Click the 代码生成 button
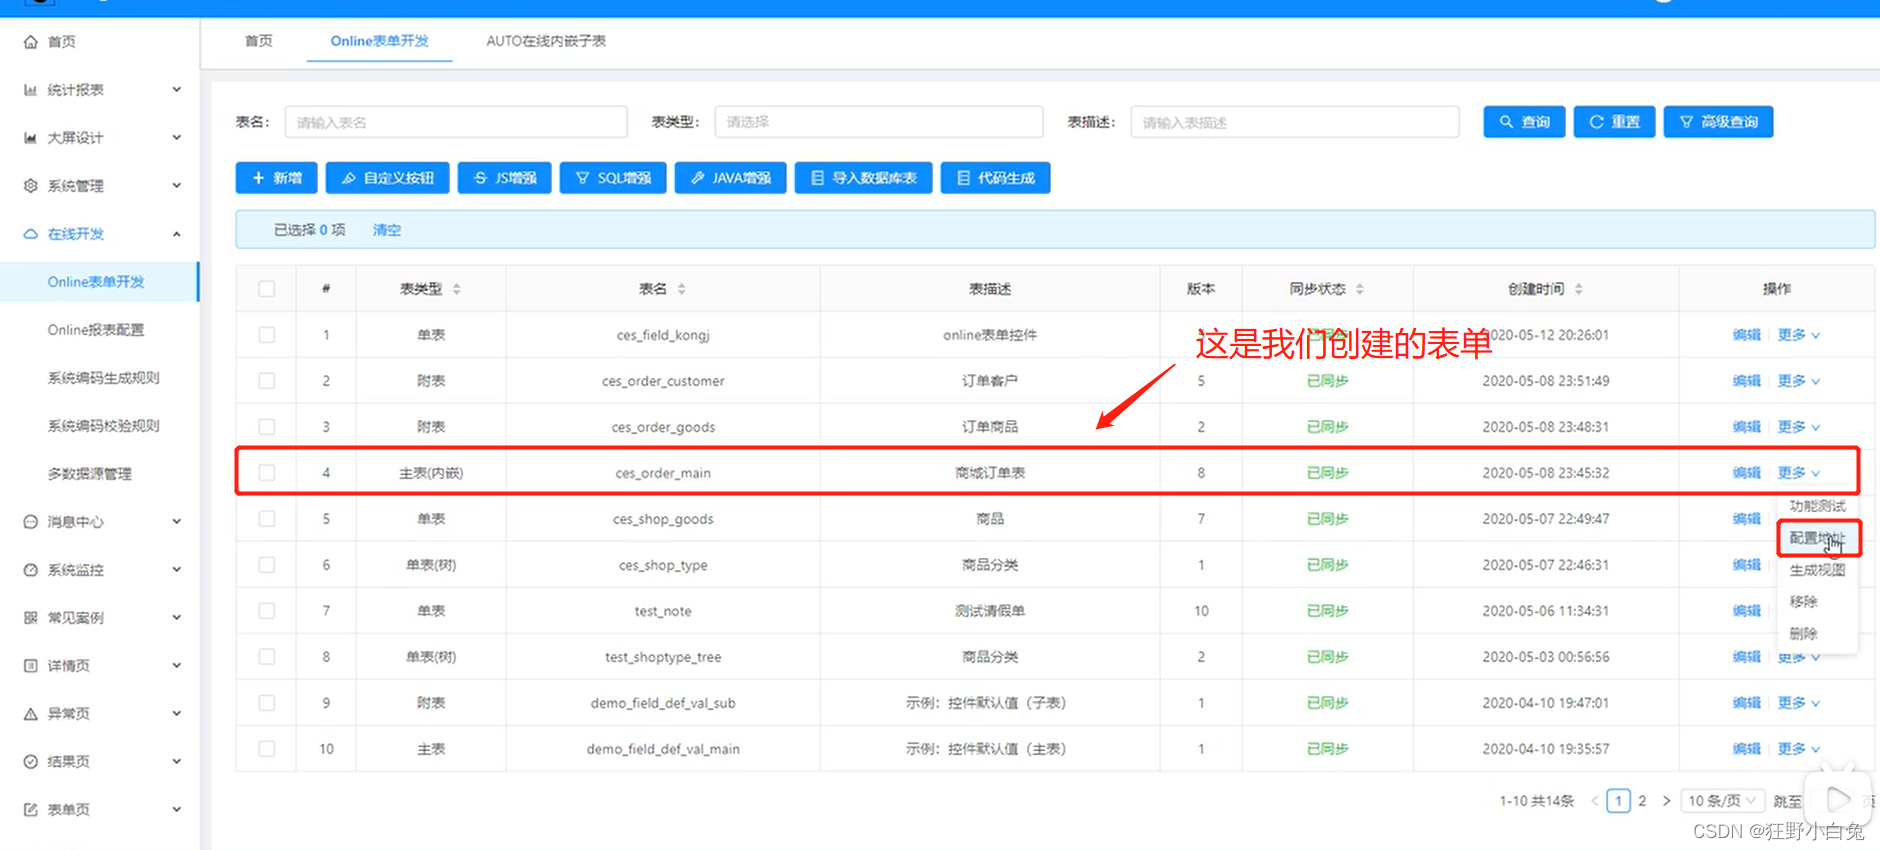 (x=996, y=178)
